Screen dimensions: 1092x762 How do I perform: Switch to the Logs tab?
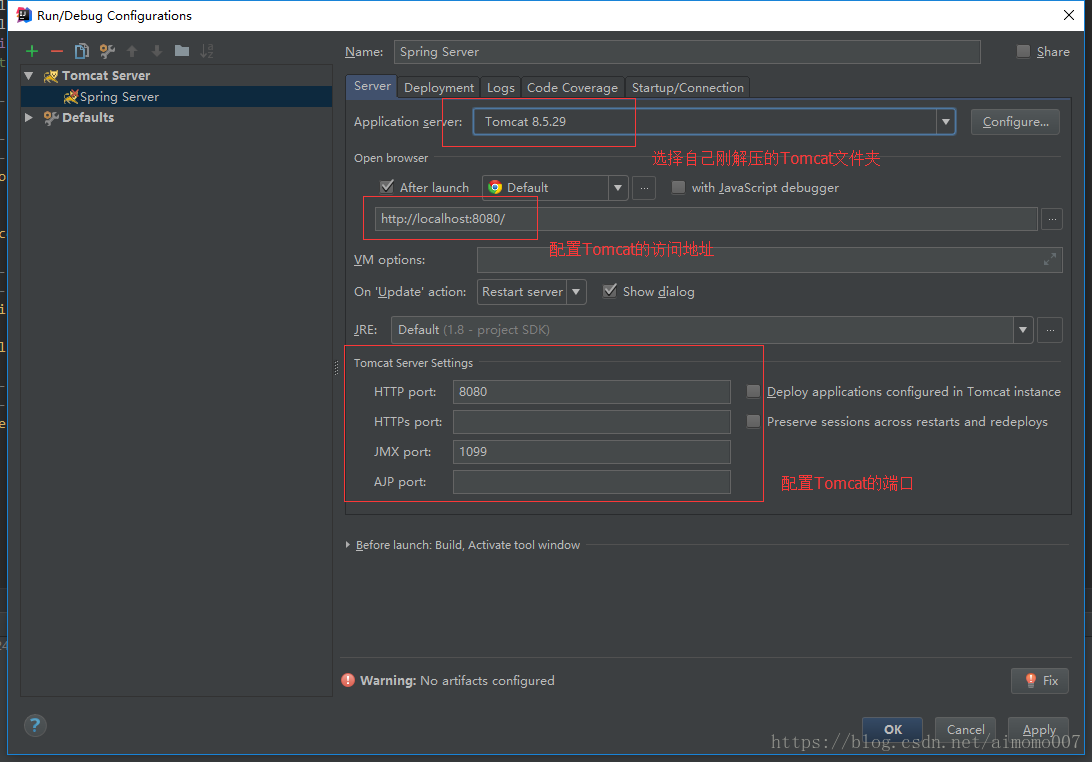pyautogui.click(x=501, y=88)
